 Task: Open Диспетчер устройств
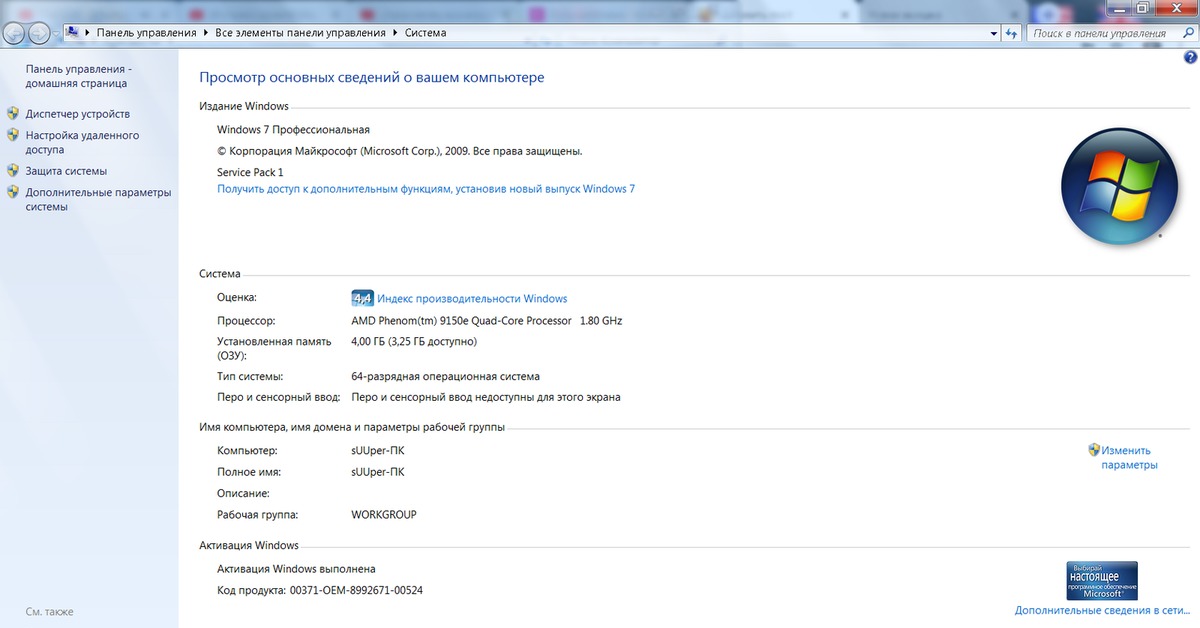click(x=78, y=114)
